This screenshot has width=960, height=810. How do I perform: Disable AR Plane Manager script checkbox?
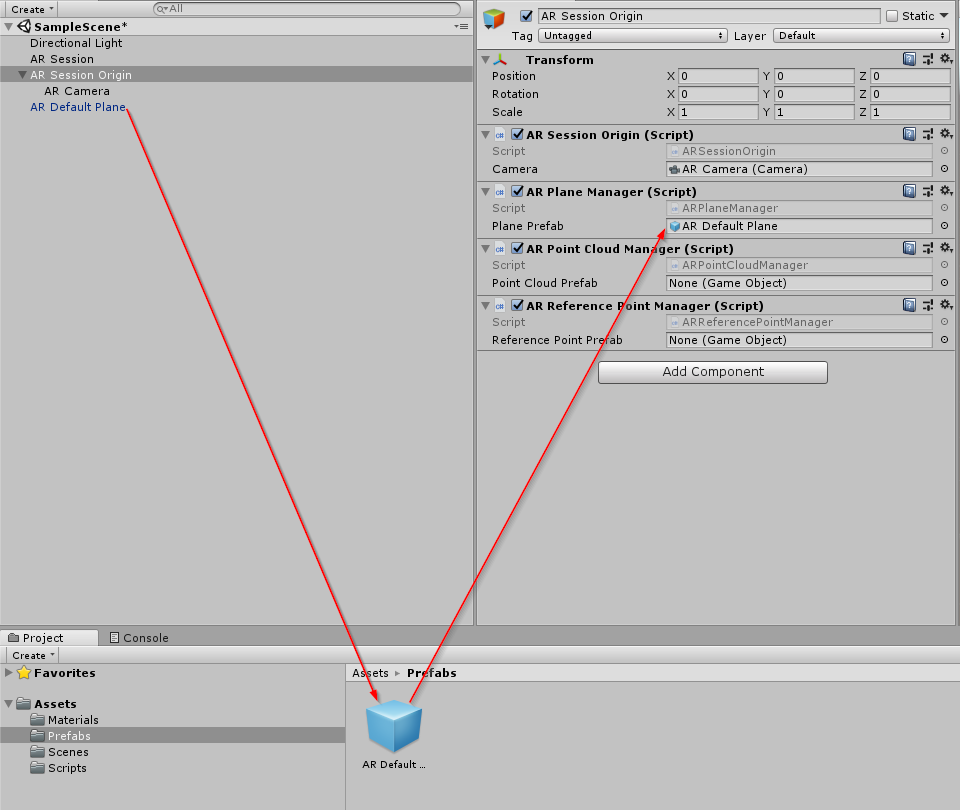point(517,191)
